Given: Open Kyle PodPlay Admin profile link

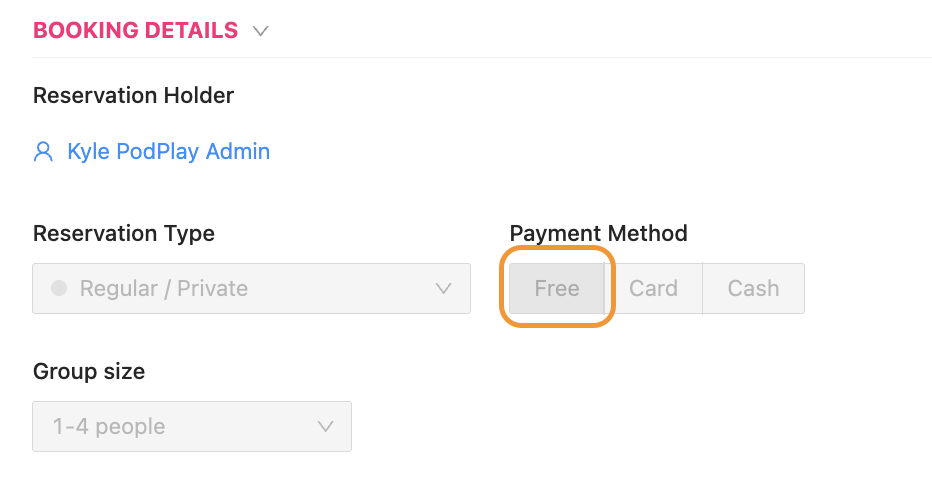Looking at the screenshot, I should [168, 152].
